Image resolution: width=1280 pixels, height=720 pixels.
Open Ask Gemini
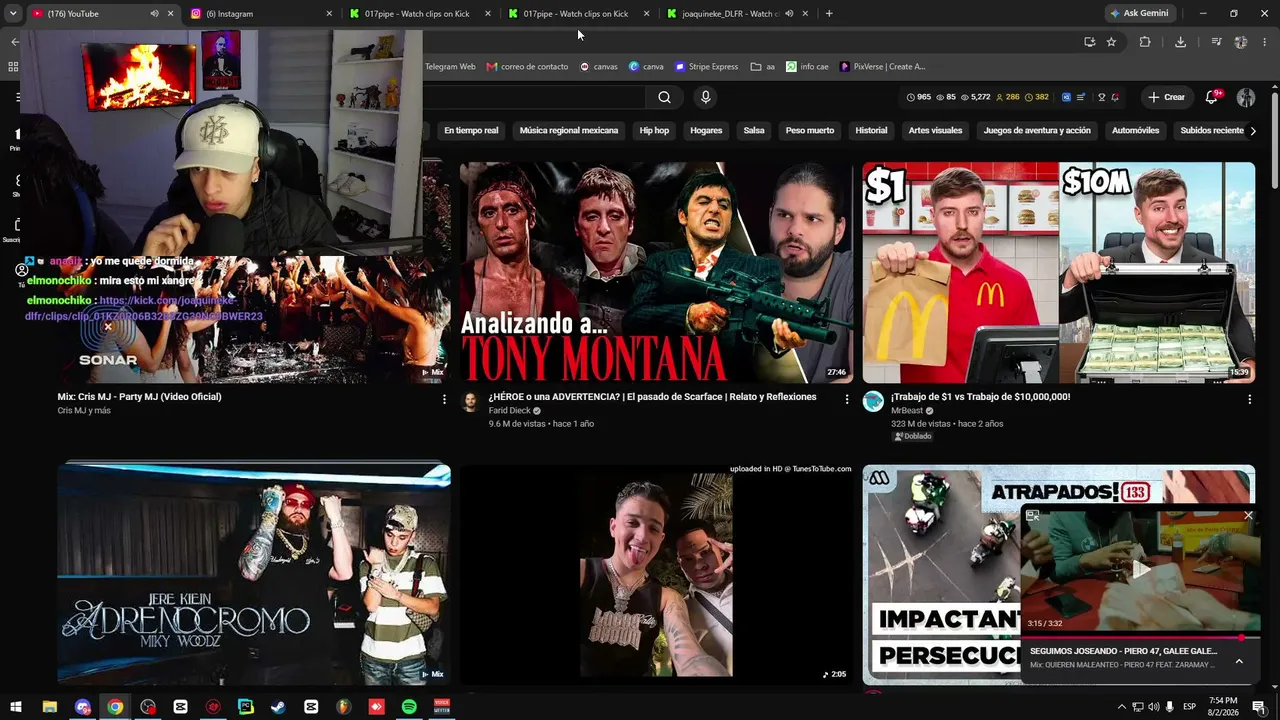click(1139, 14)
